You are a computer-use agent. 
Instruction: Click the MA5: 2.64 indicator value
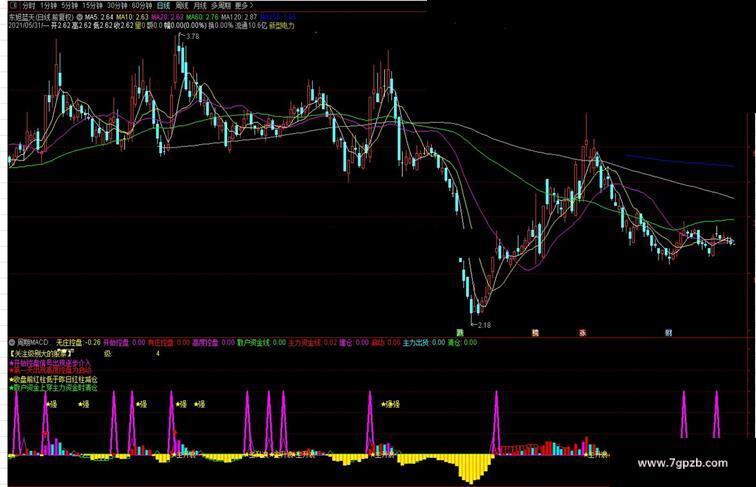click(x=99, y=17)
